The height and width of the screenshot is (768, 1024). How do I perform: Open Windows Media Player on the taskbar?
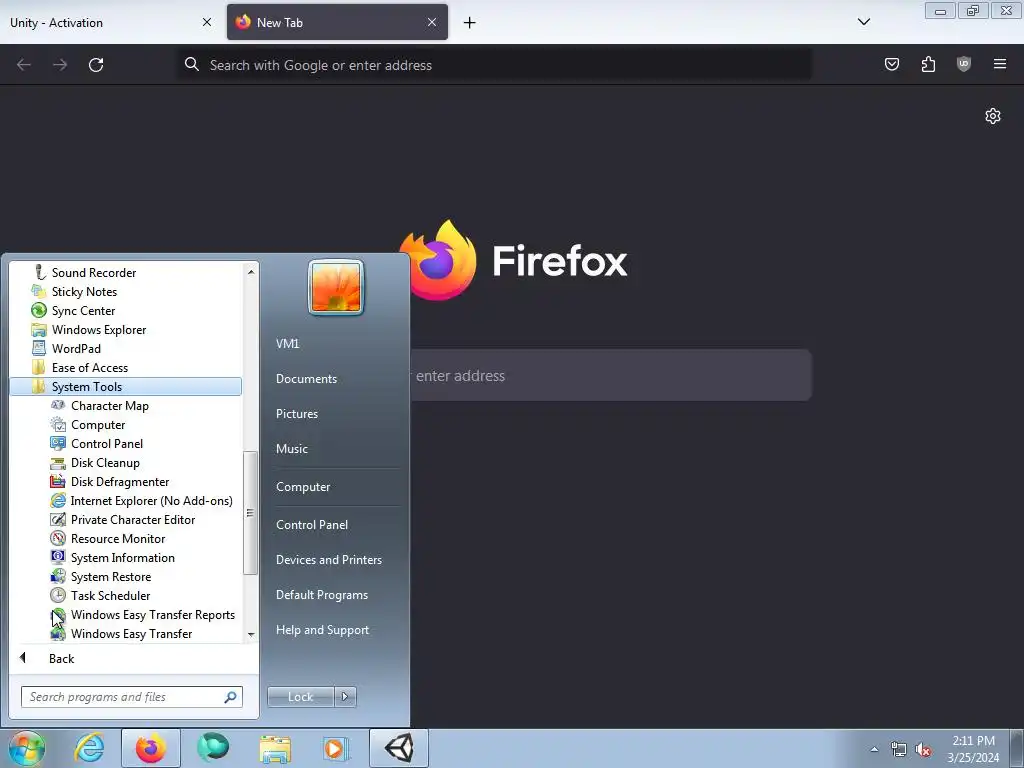click(337, 748)
